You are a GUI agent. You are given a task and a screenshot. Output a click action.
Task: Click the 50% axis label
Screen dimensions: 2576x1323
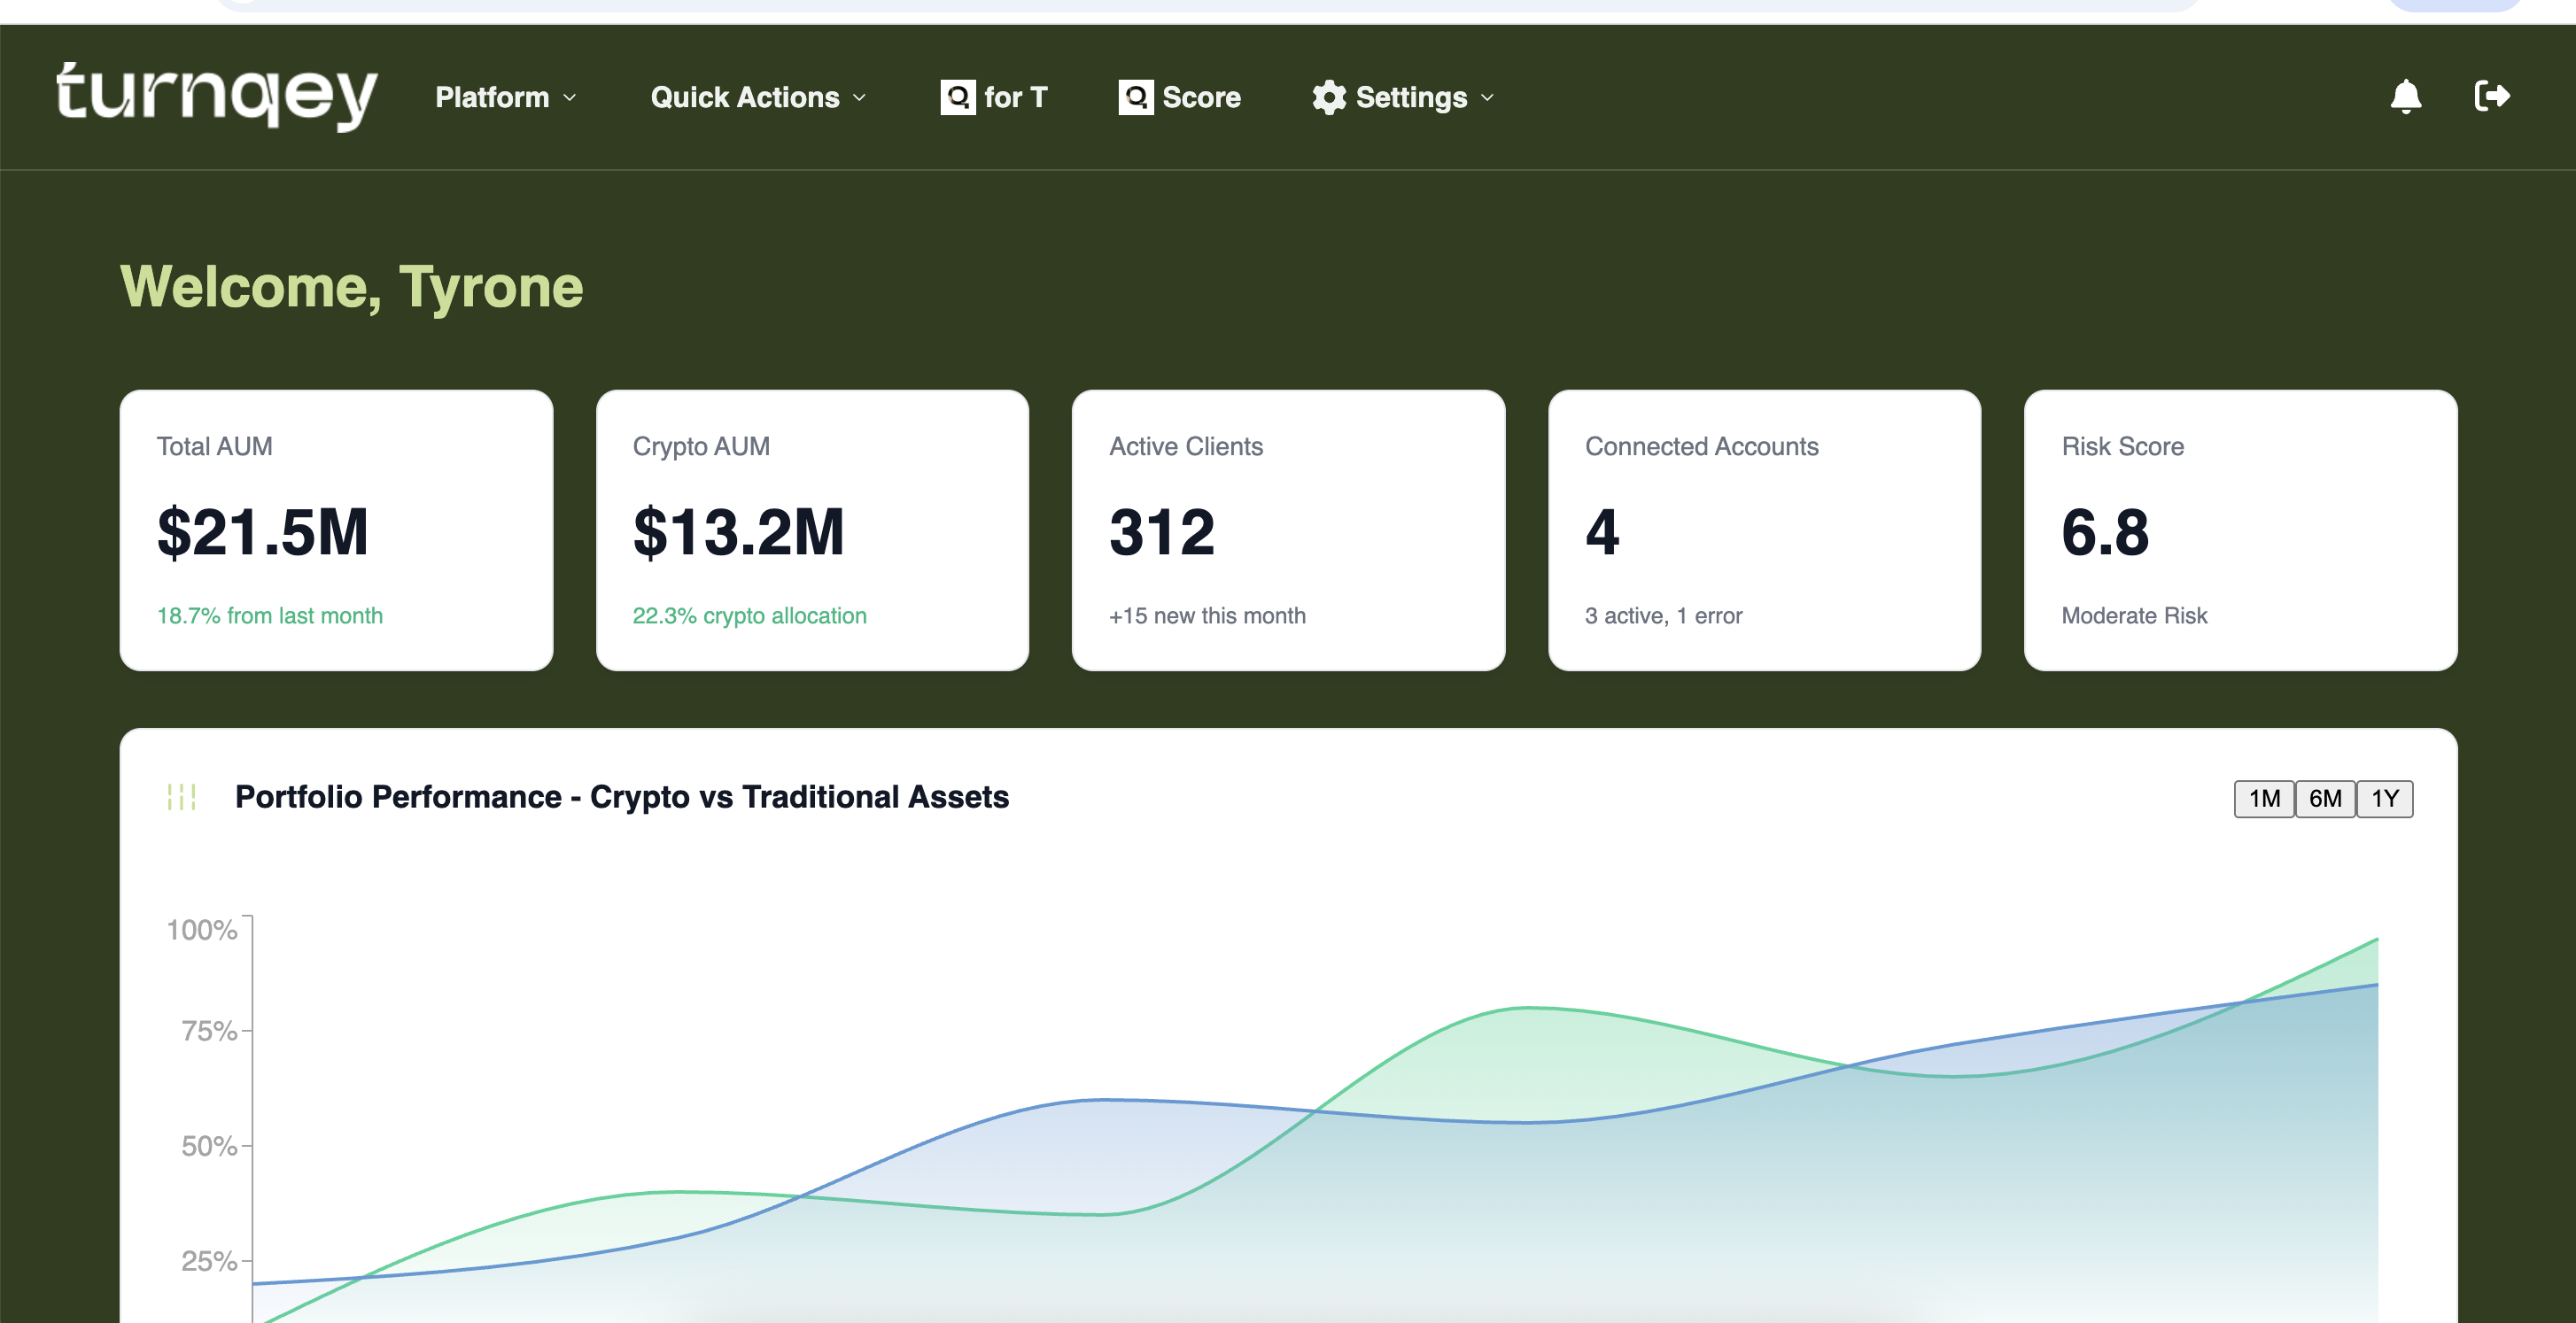(x=209, y=1146)
